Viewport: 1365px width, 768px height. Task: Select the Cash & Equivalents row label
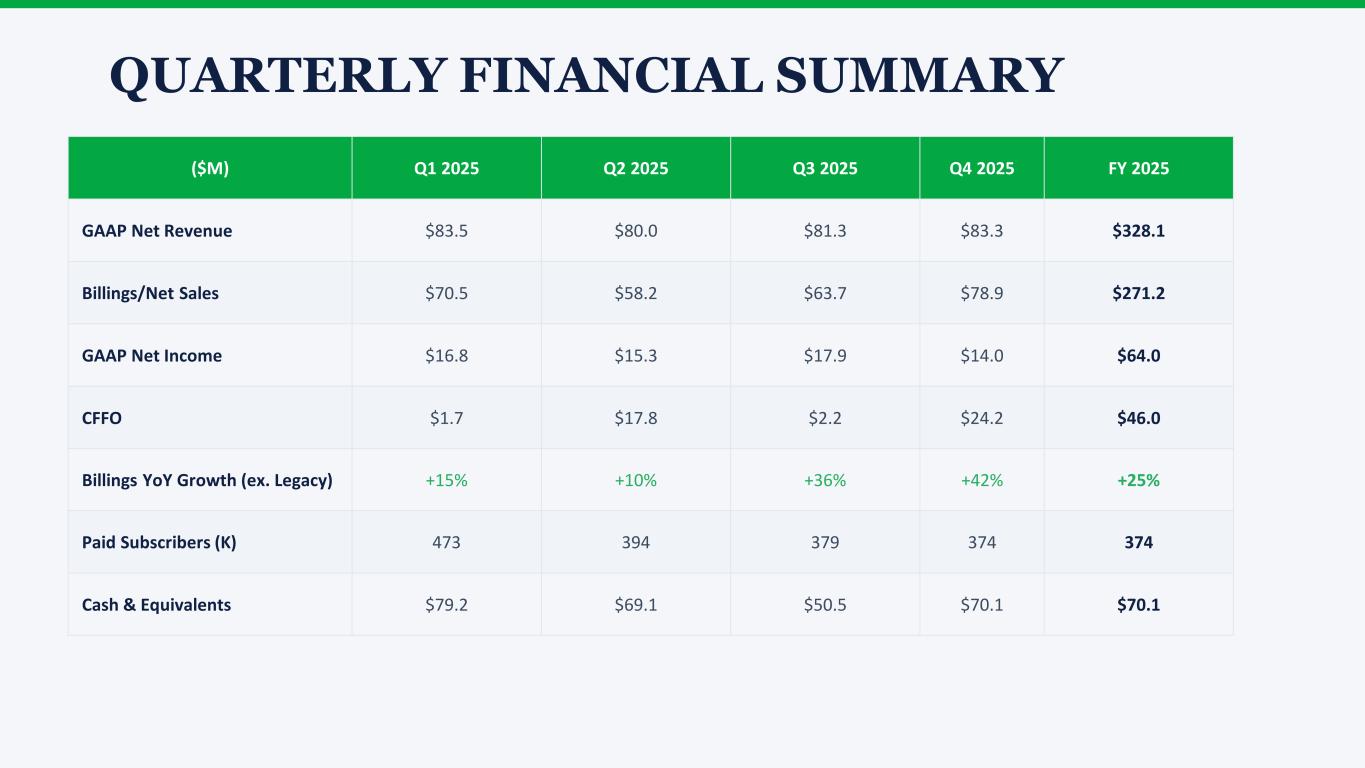[x=156, y=605]
